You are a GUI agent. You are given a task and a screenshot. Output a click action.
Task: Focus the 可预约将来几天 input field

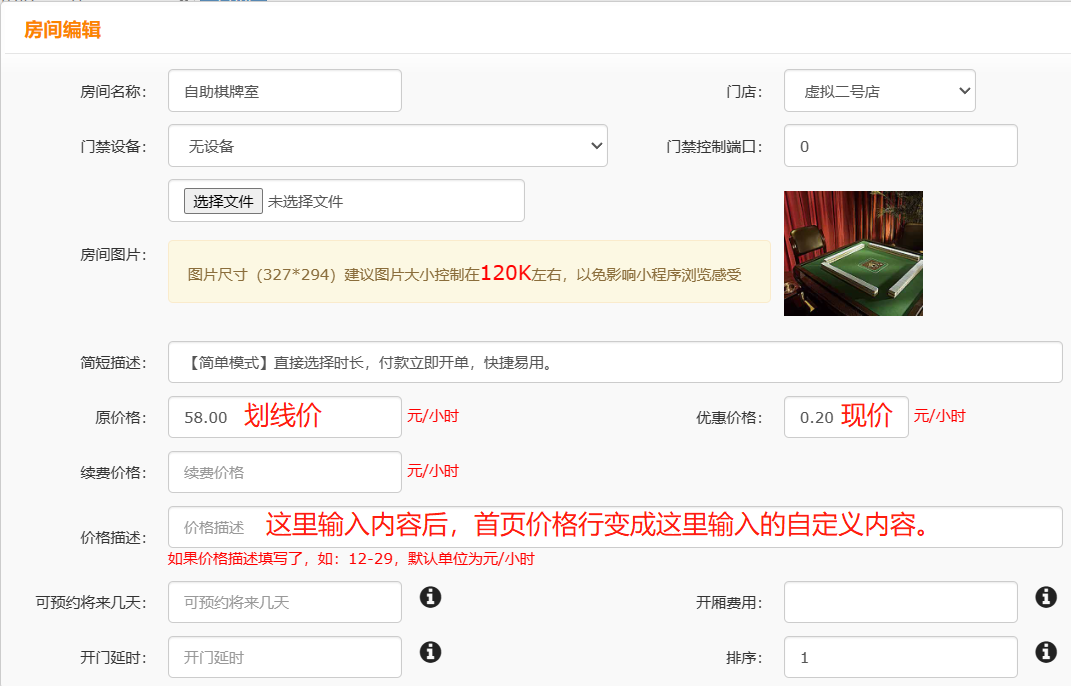(x=285, y=602)
